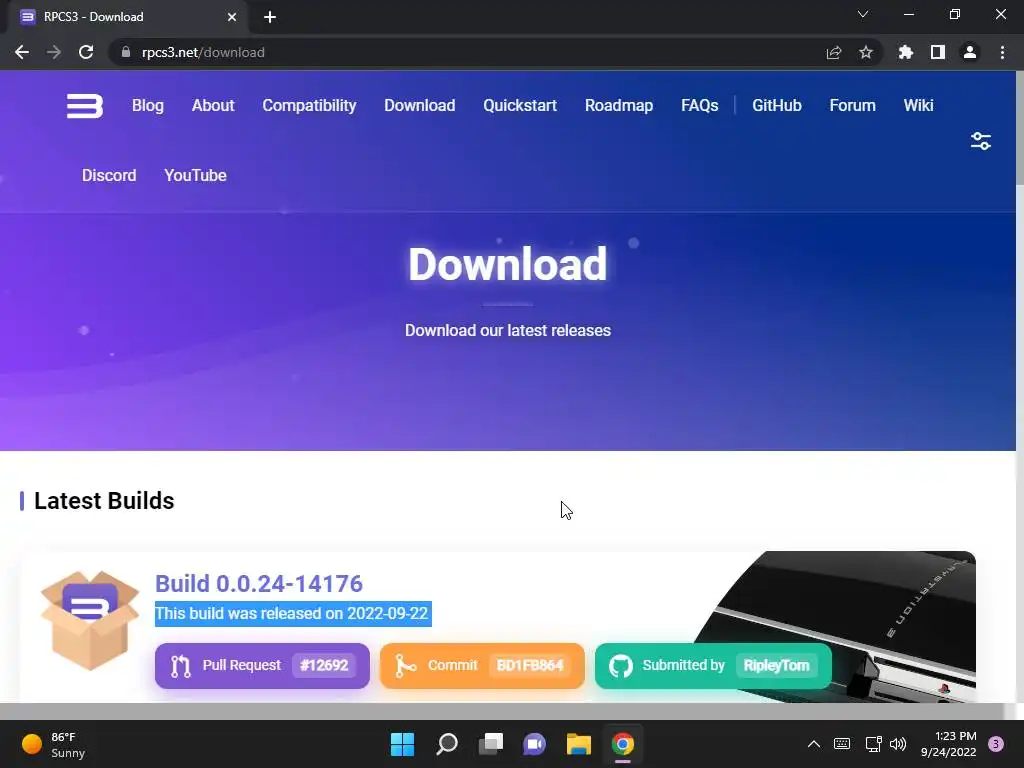Click touch keyboard tray icon
This screenshot has width=1024, height=768.
tap(842, 744)
